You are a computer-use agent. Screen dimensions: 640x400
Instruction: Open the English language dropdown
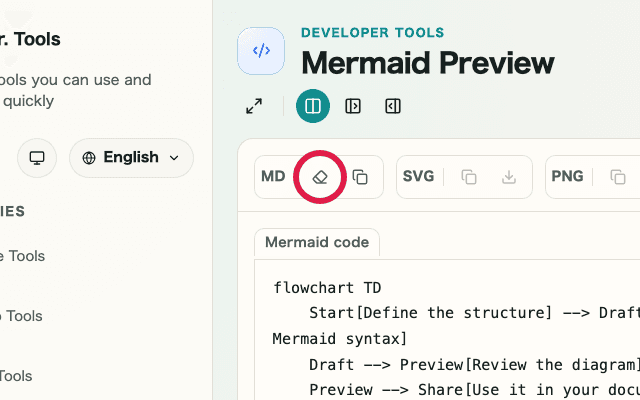(x=131, y=158)
